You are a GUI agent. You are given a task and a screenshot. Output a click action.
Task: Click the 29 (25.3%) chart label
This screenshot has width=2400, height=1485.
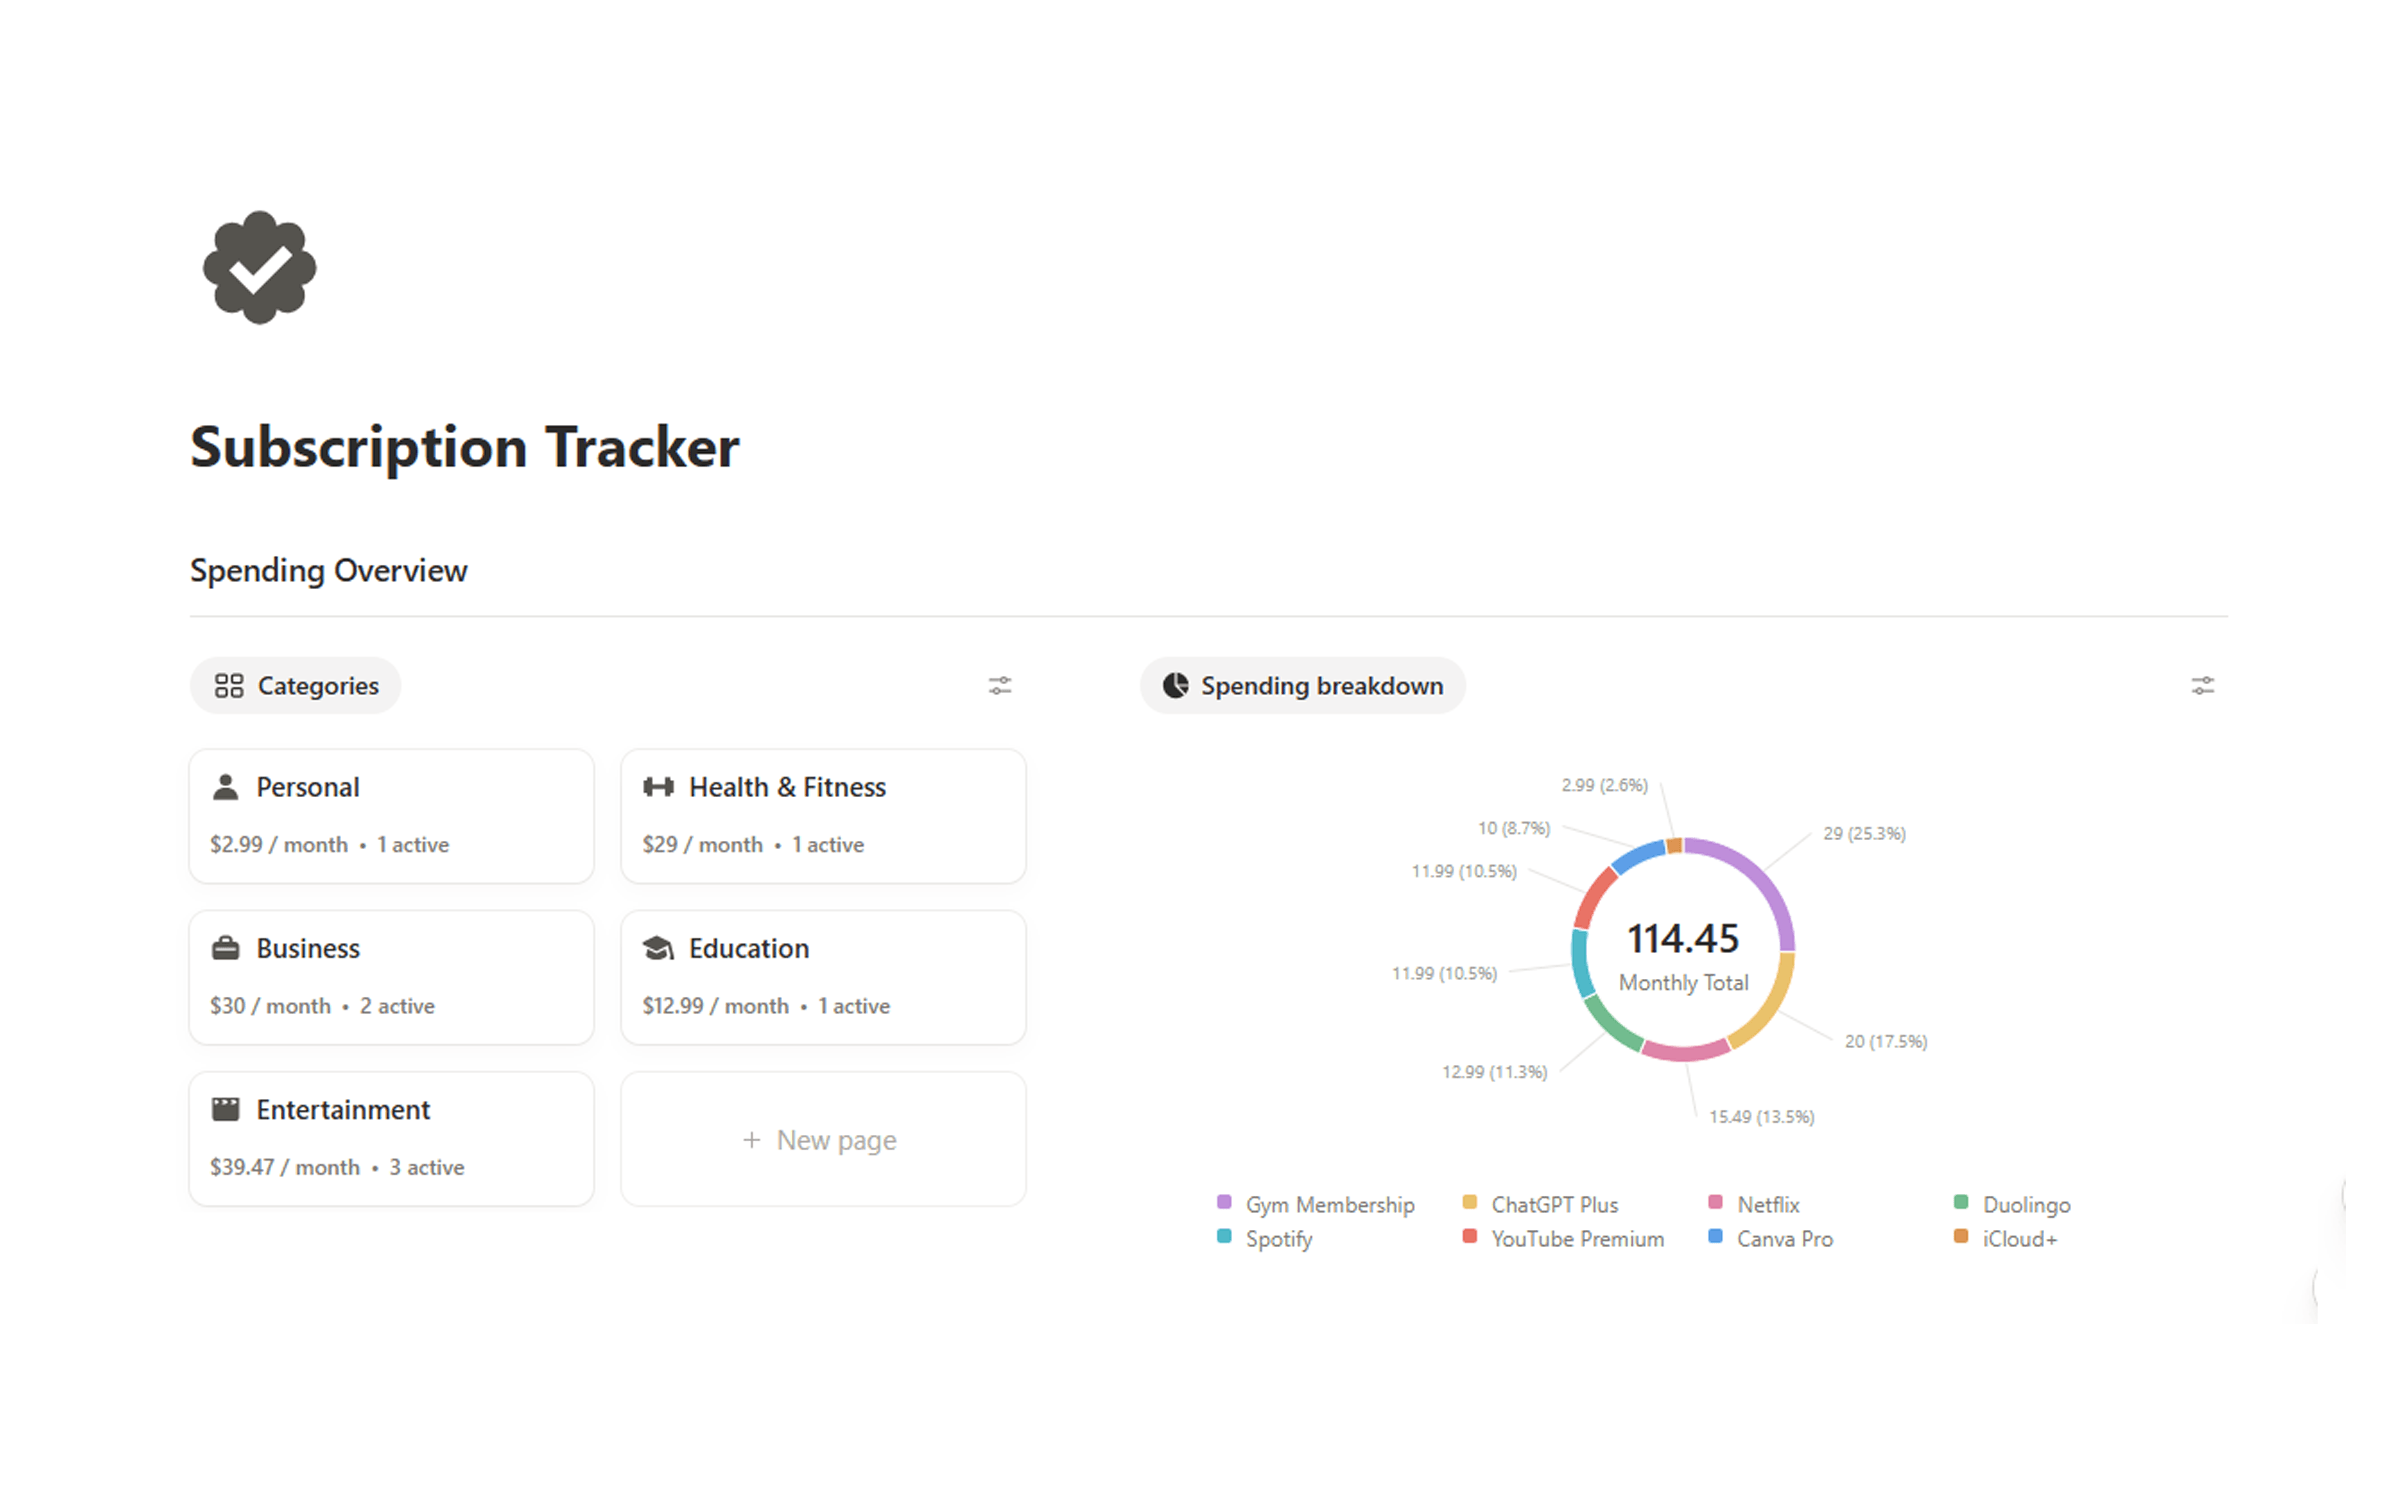tap(1864, 833)
